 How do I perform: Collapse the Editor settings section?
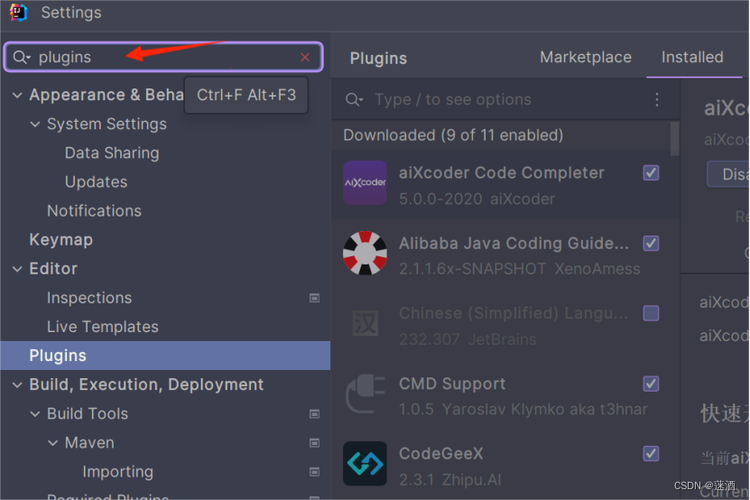click(17, 269)
